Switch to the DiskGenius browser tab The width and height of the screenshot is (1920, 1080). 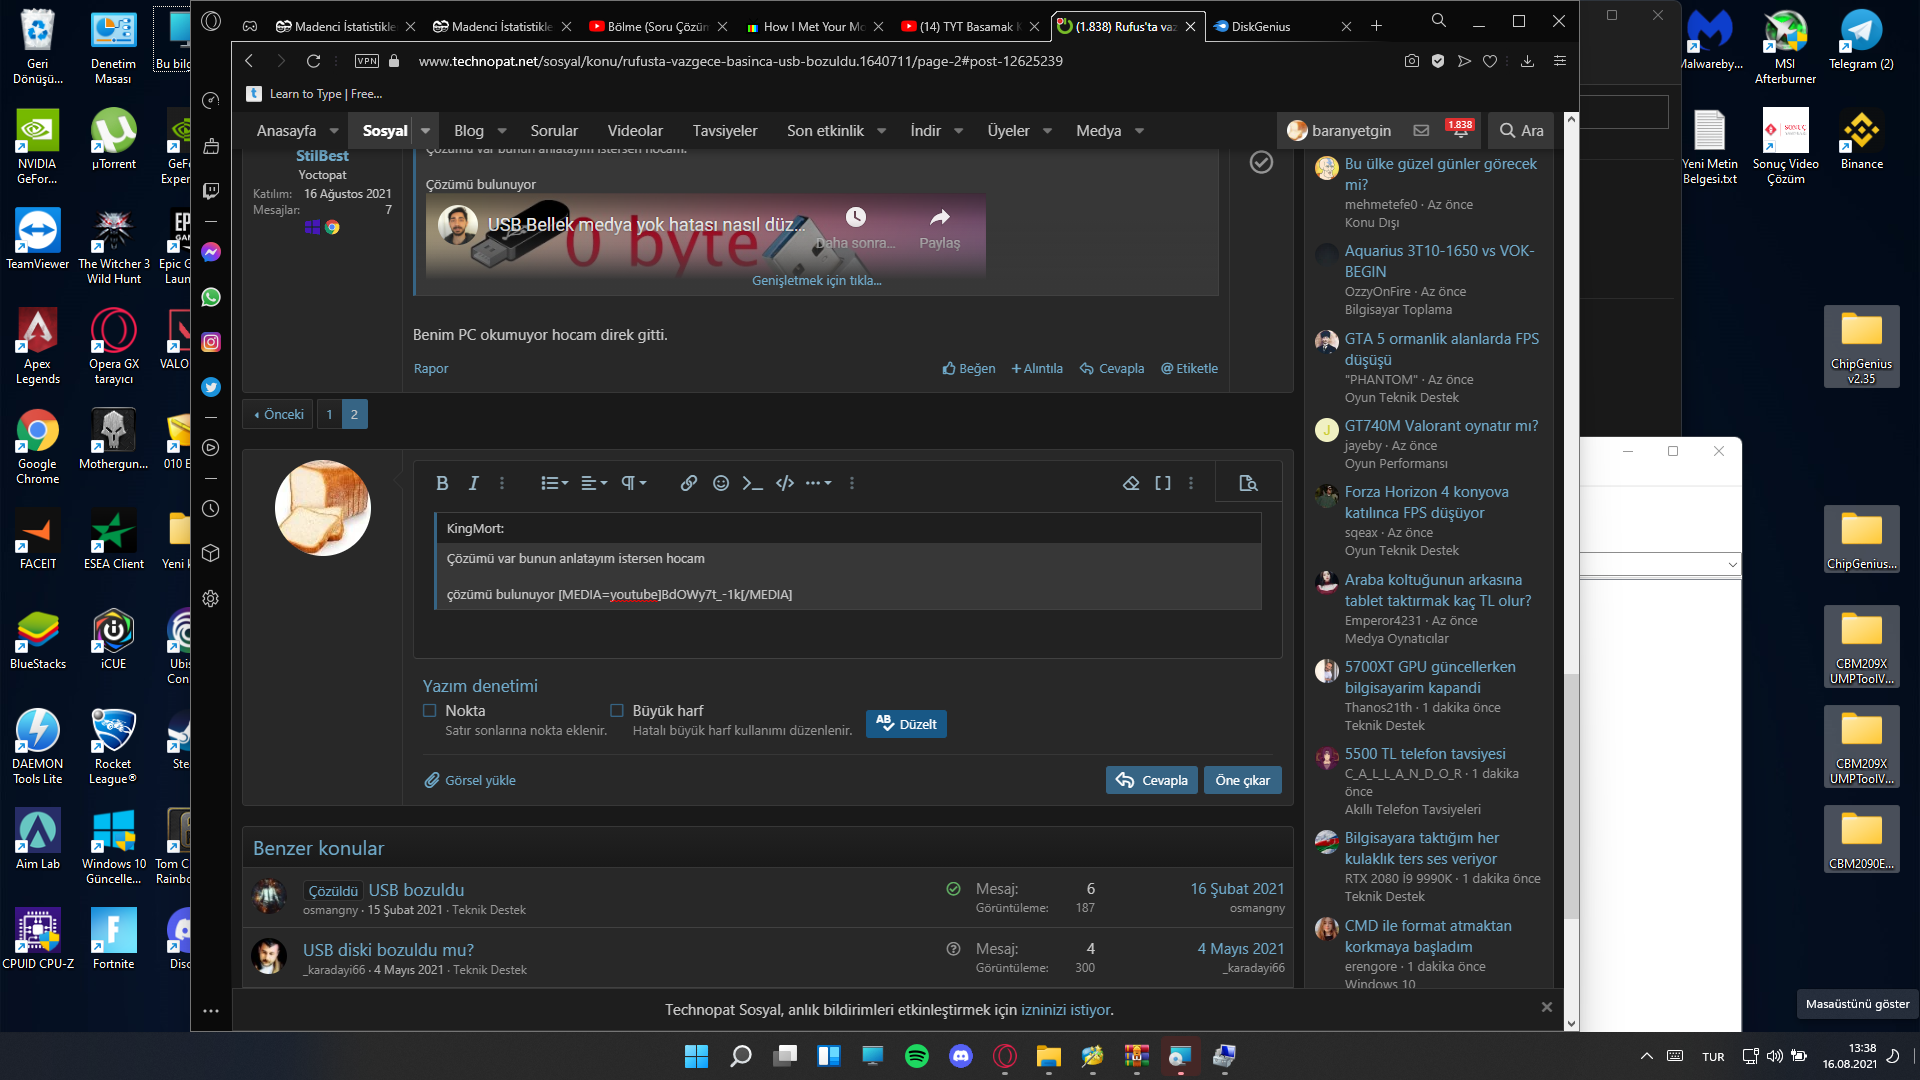pos(1260,27)
